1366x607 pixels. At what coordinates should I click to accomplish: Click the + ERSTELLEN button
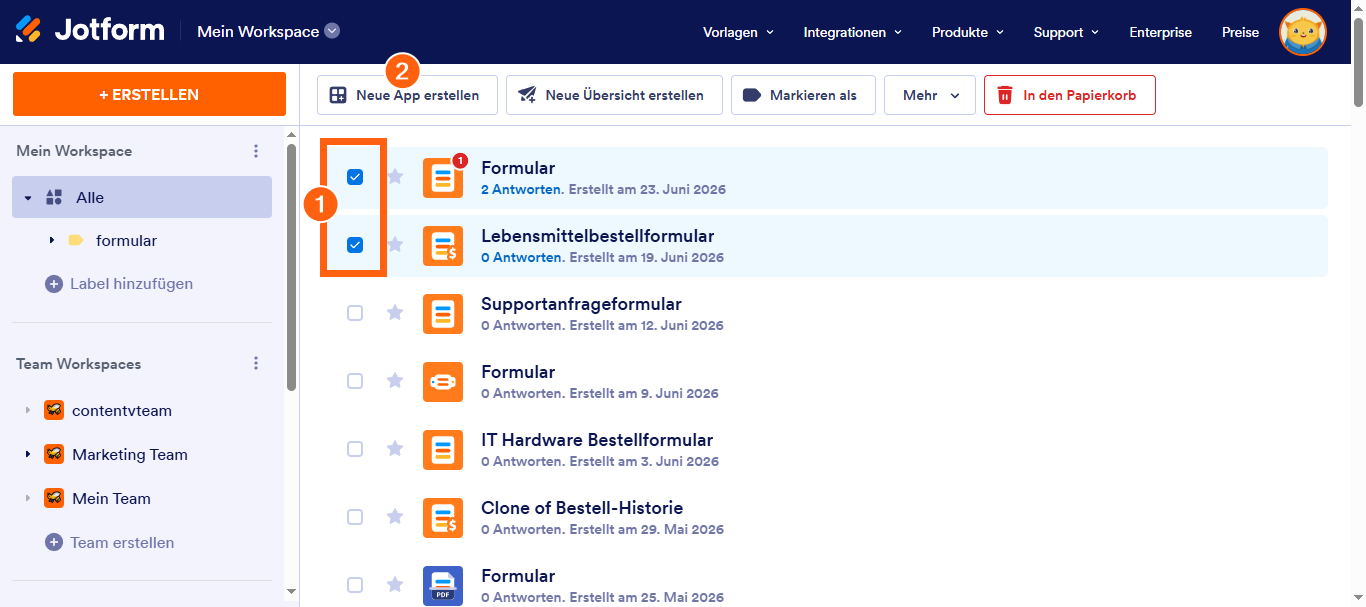pos(149,95)
